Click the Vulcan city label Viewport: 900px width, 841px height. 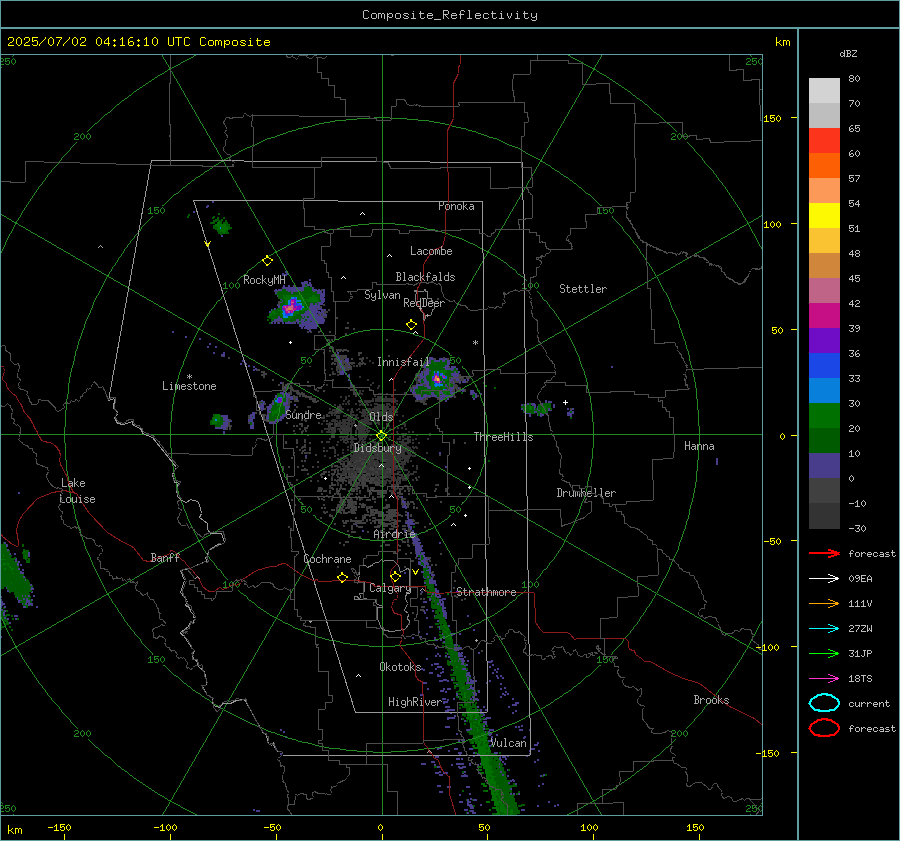508,743
